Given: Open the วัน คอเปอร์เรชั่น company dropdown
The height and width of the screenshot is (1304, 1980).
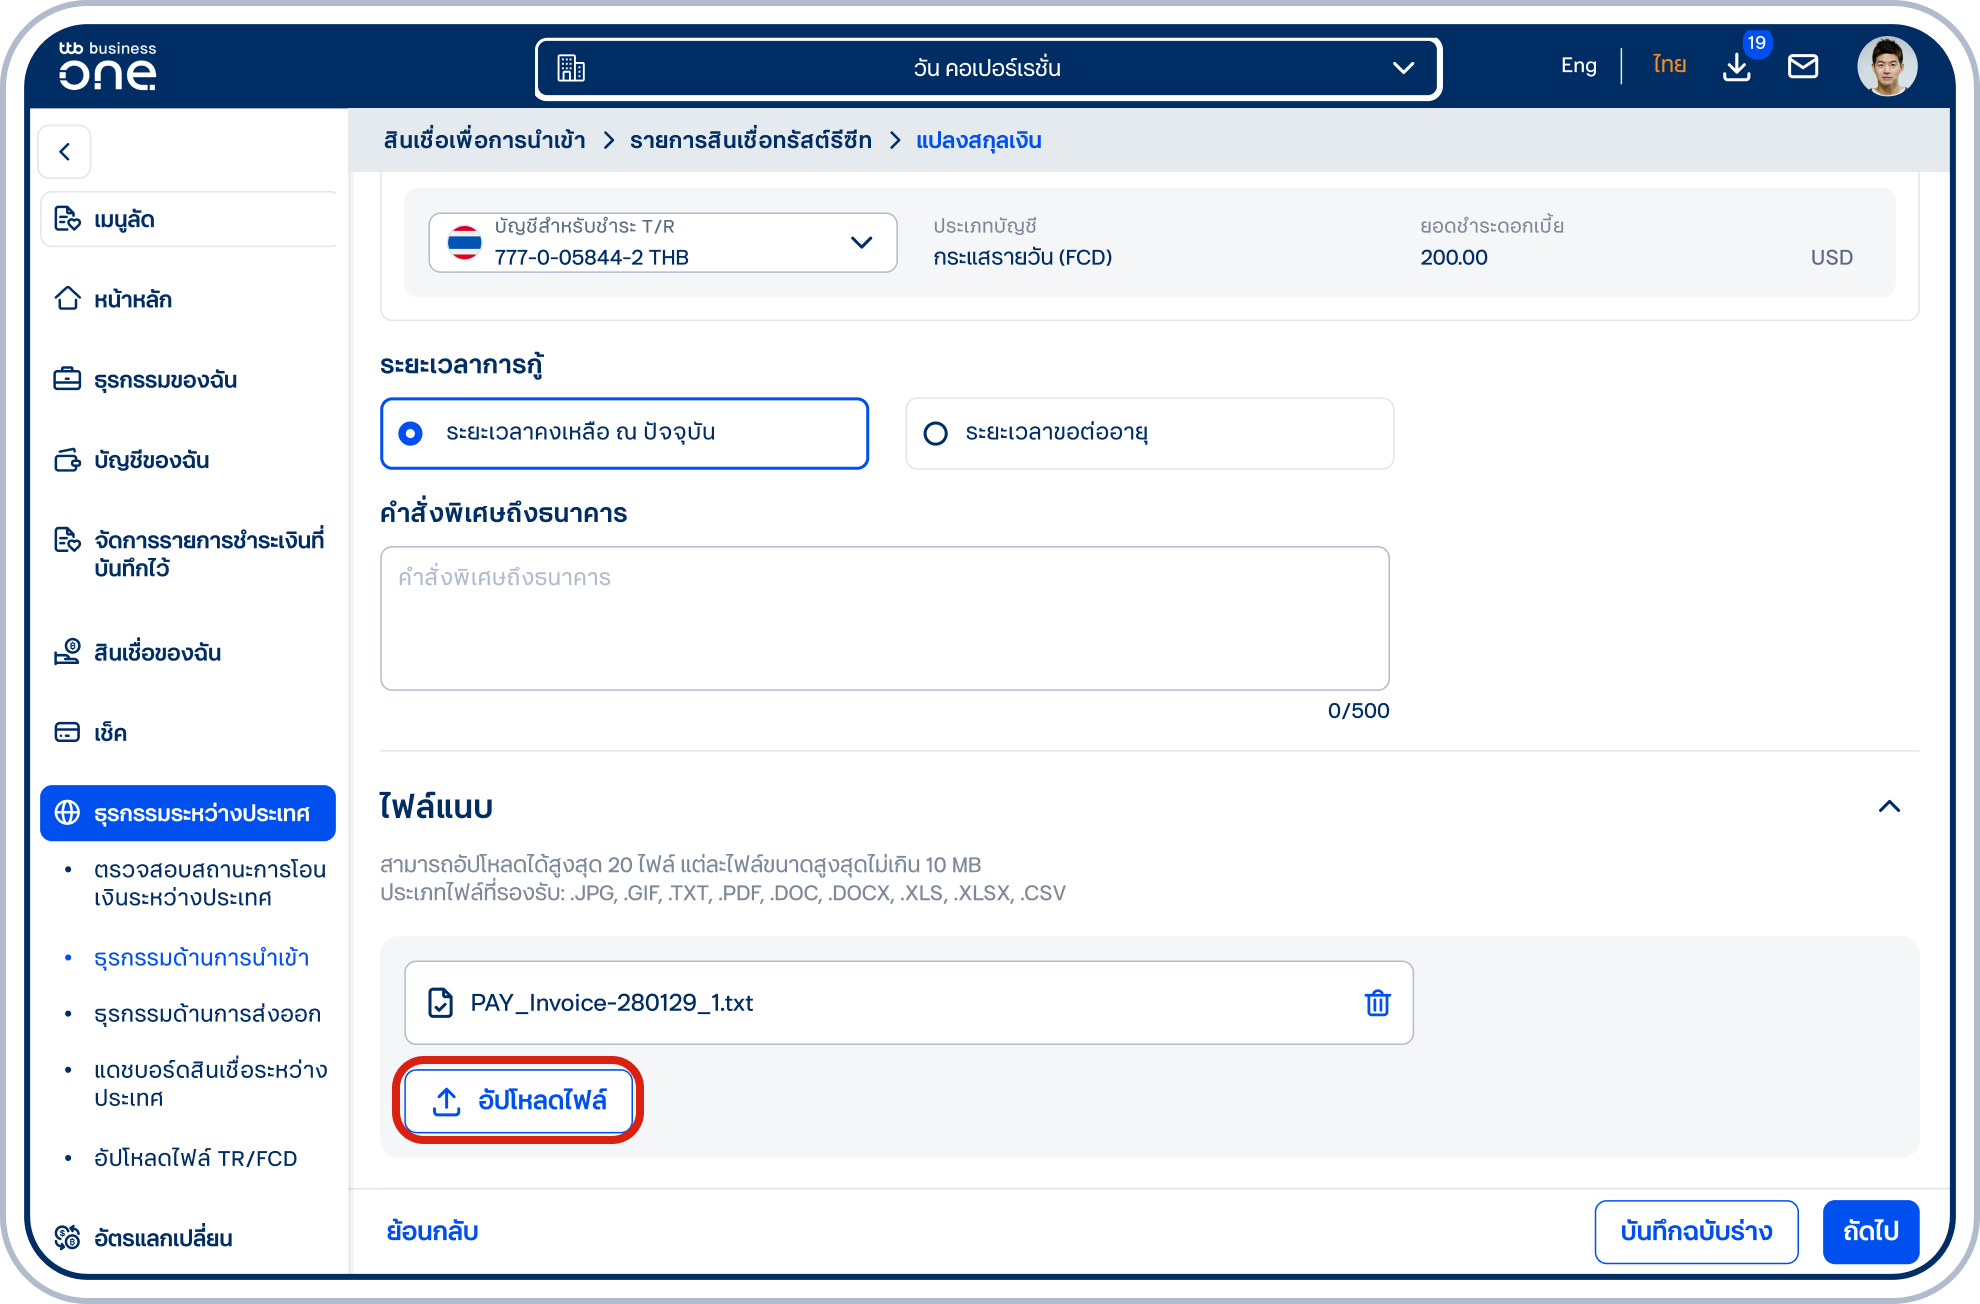Looking at the screenshot, I should tap(988, 68).
